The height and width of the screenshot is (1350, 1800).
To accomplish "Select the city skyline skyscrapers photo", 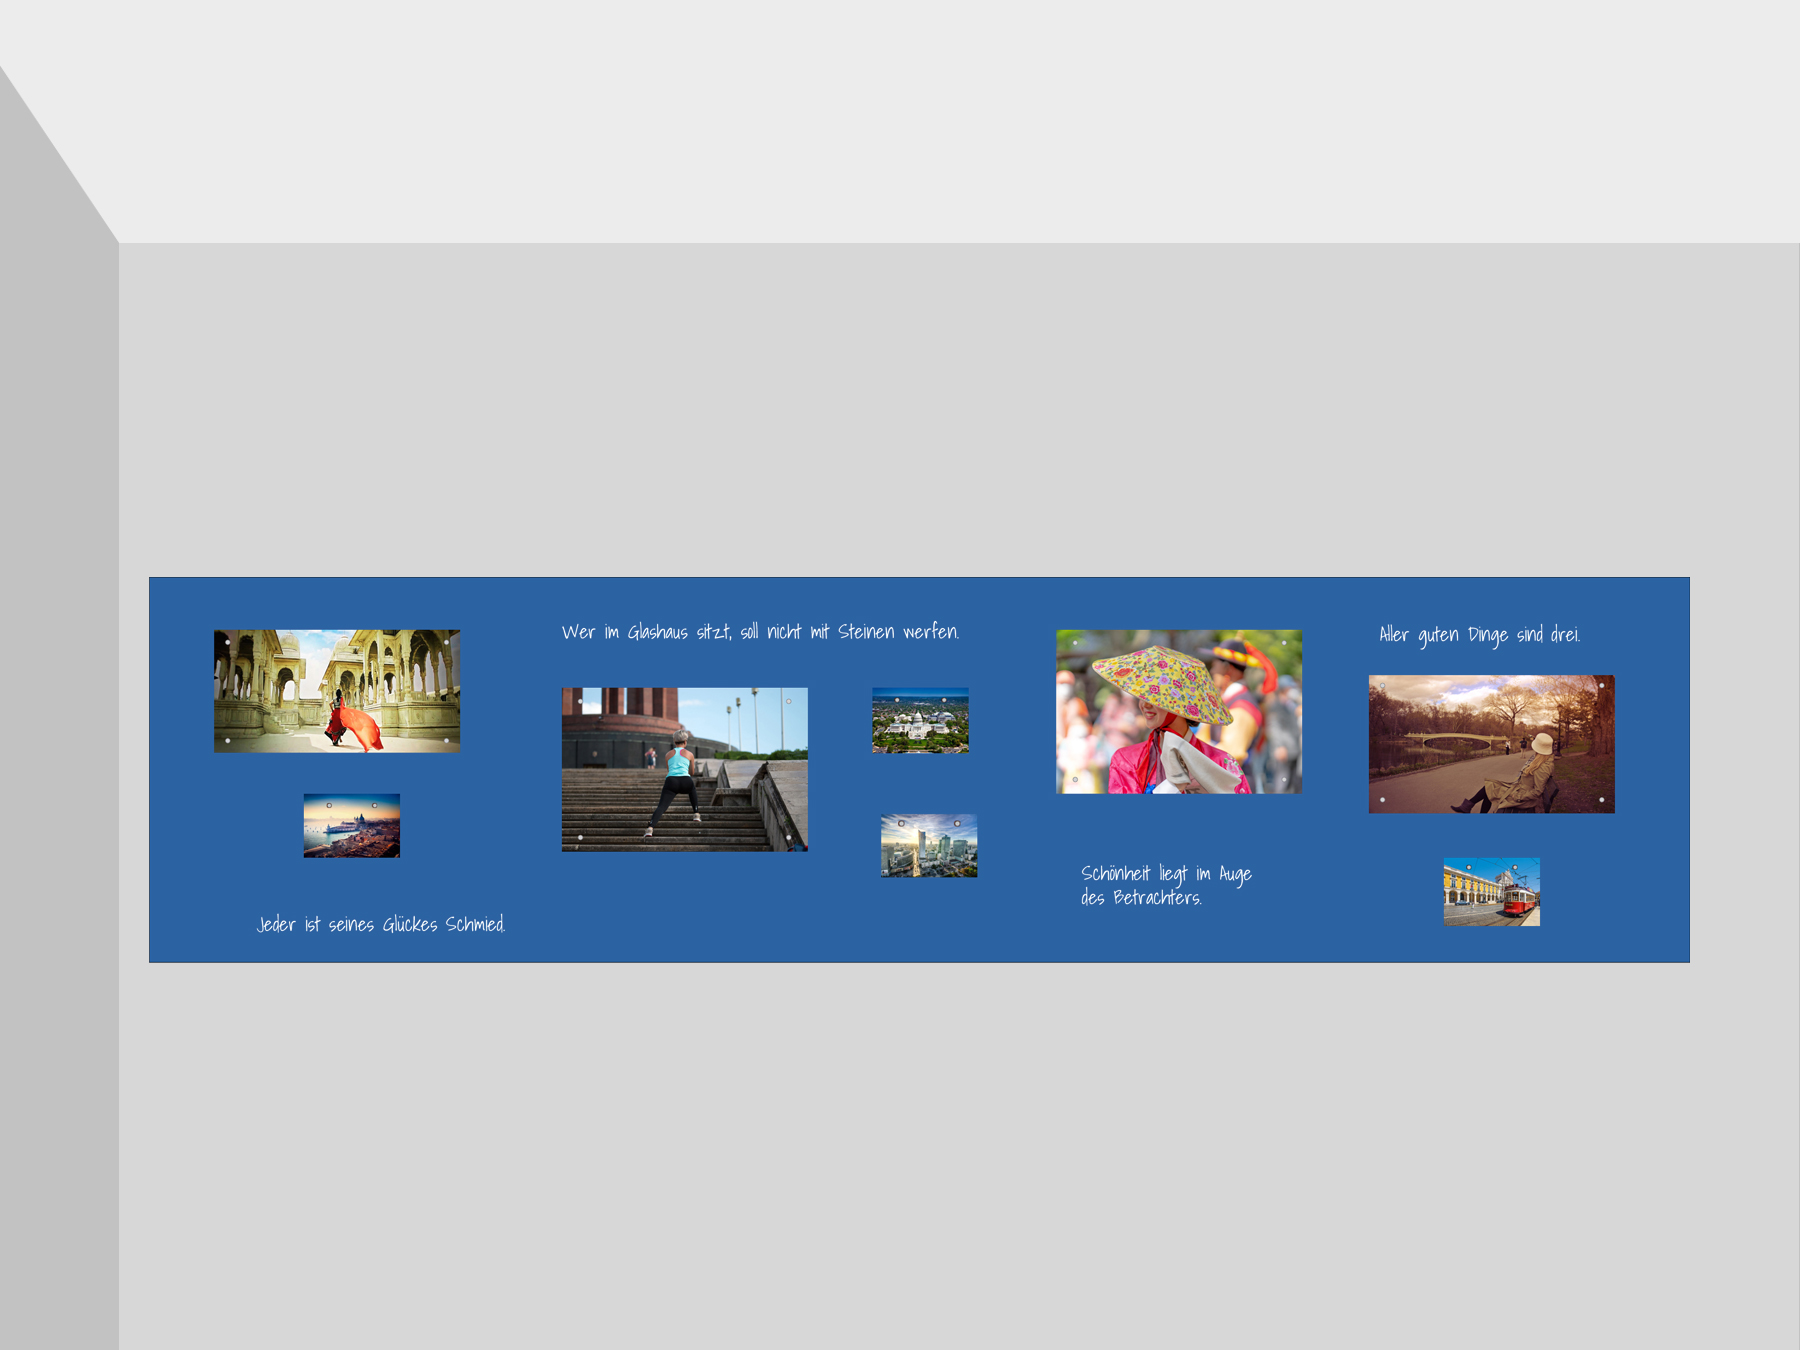I will click(928, 846).
